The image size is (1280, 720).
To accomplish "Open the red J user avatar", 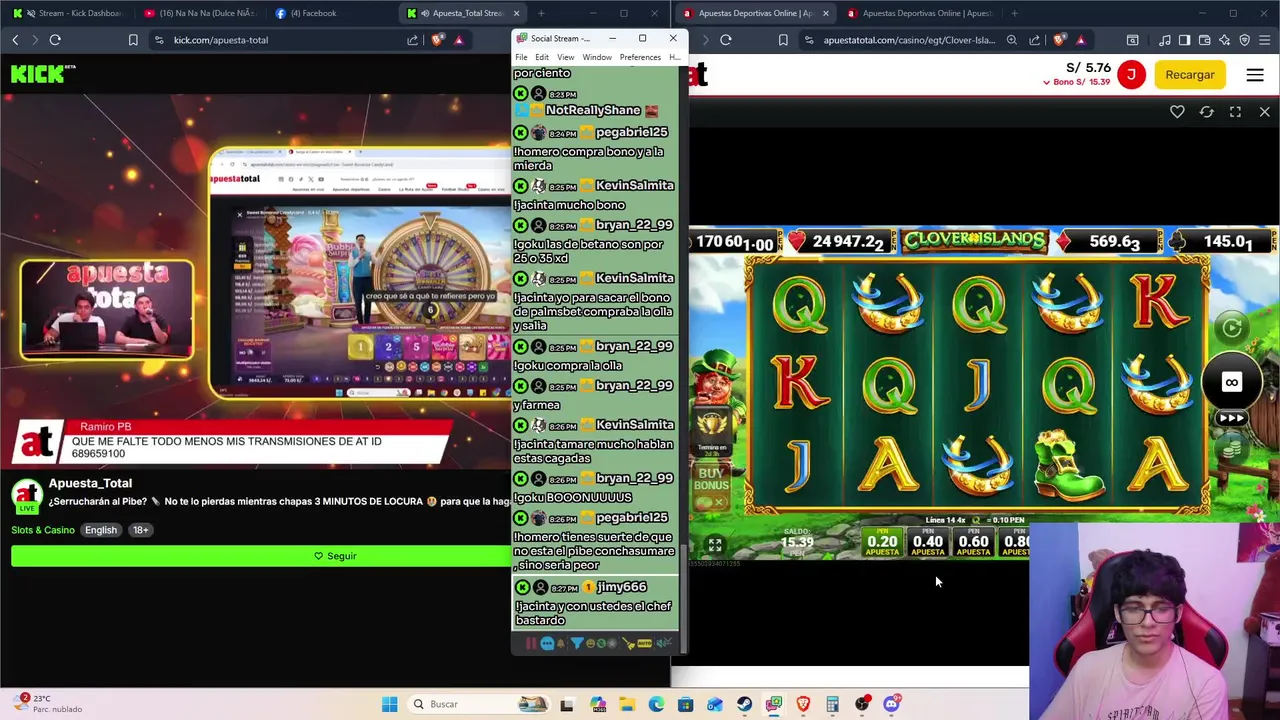I will click(1131, 75).
